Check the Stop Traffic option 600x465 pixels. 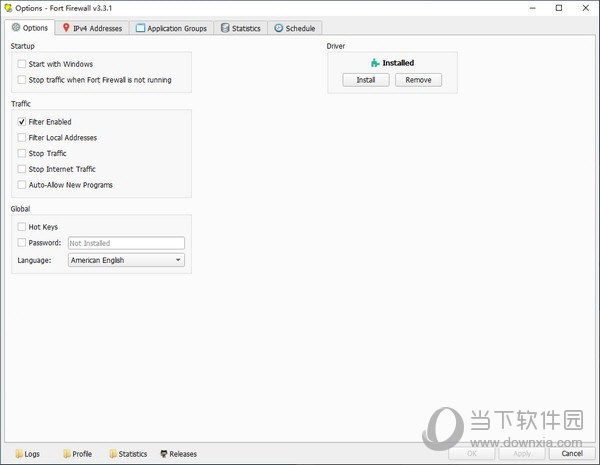pos(22,153)
